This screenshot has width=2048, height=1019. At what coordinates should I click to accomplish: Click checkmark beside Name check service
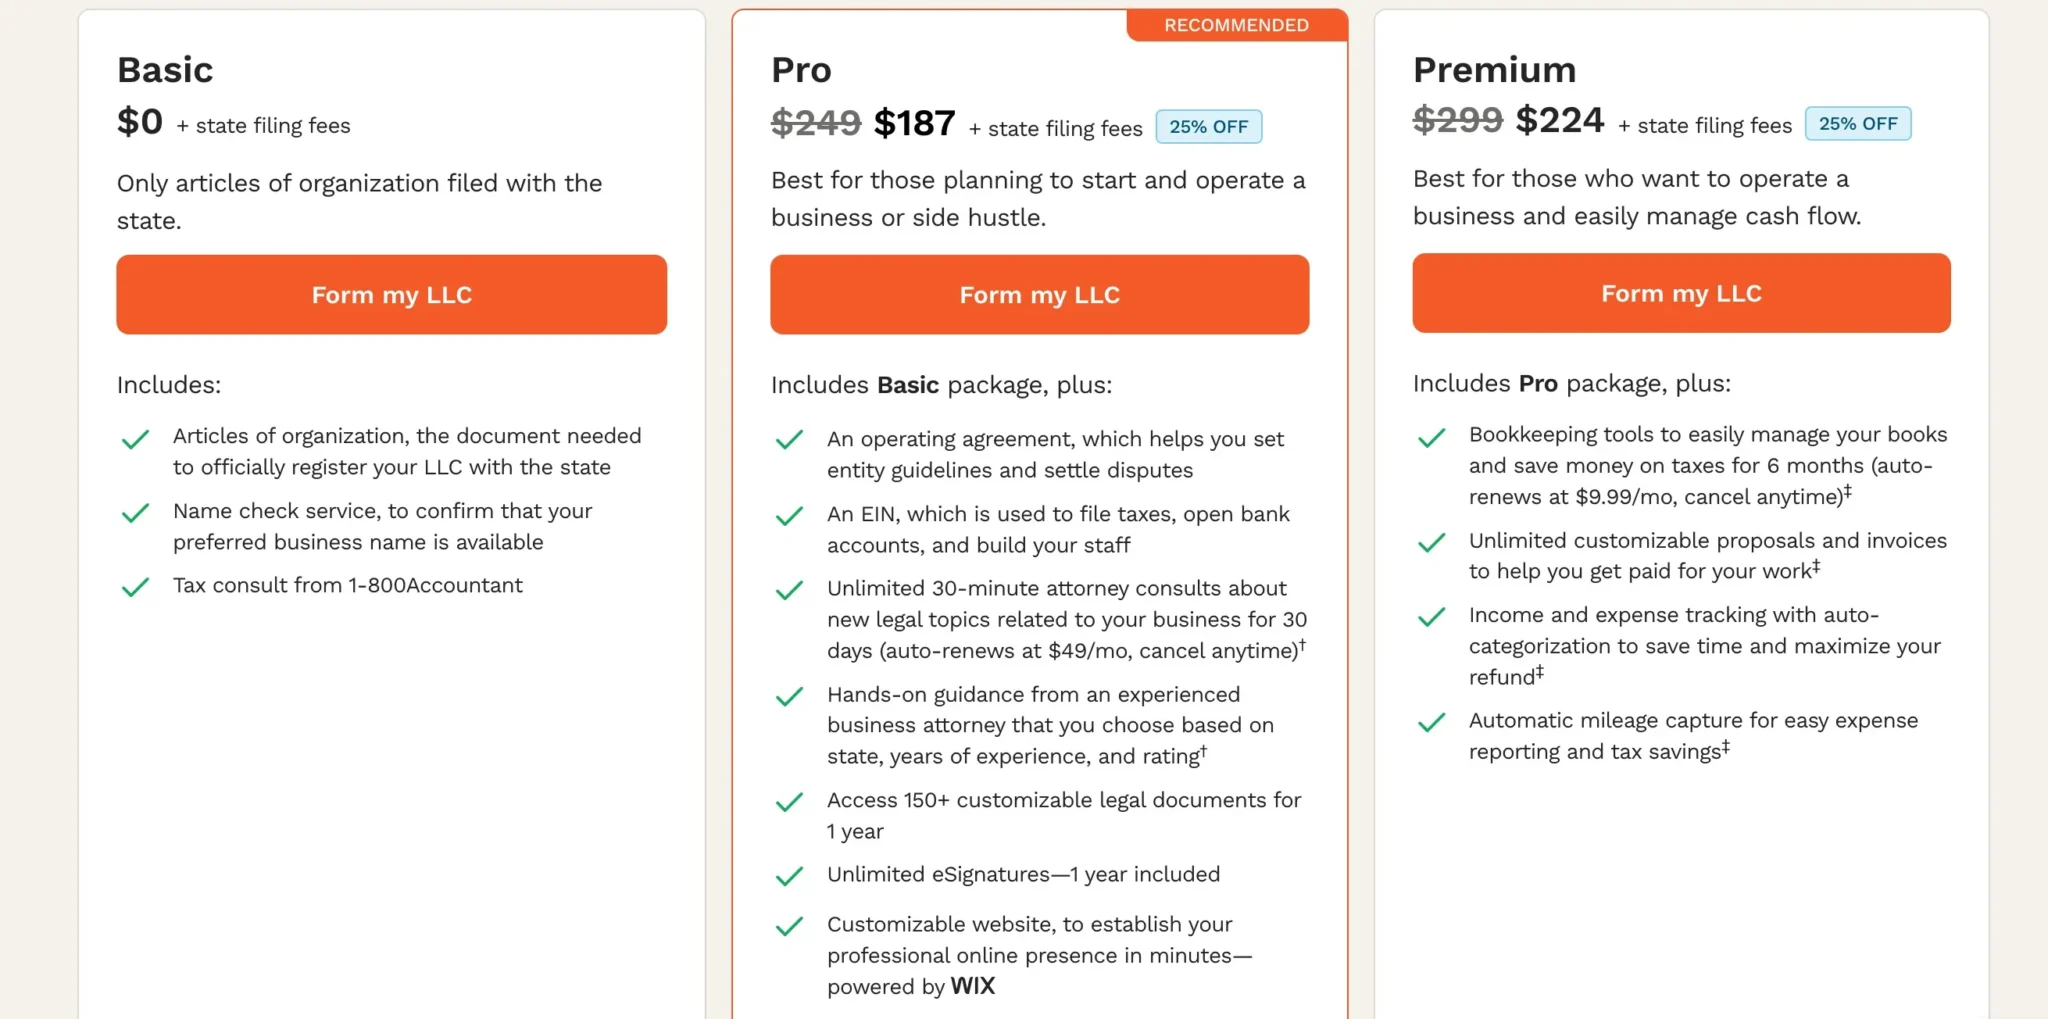coord(135,514)
